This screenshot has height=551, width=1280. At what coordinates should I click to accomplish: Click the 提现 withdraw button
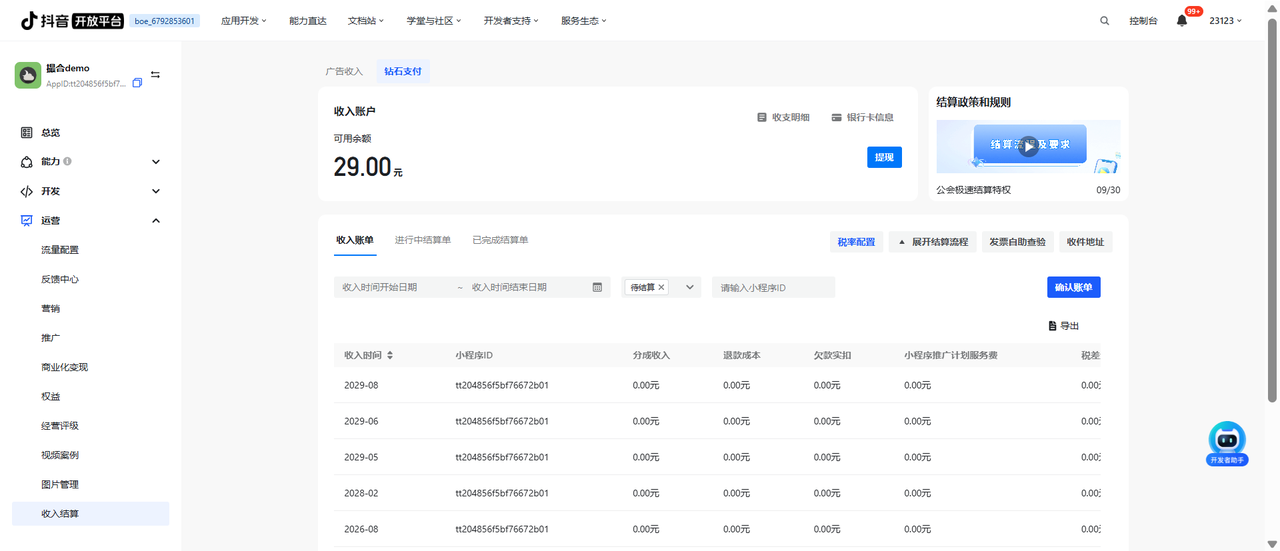pyautogui.click(x=884, y=157)
